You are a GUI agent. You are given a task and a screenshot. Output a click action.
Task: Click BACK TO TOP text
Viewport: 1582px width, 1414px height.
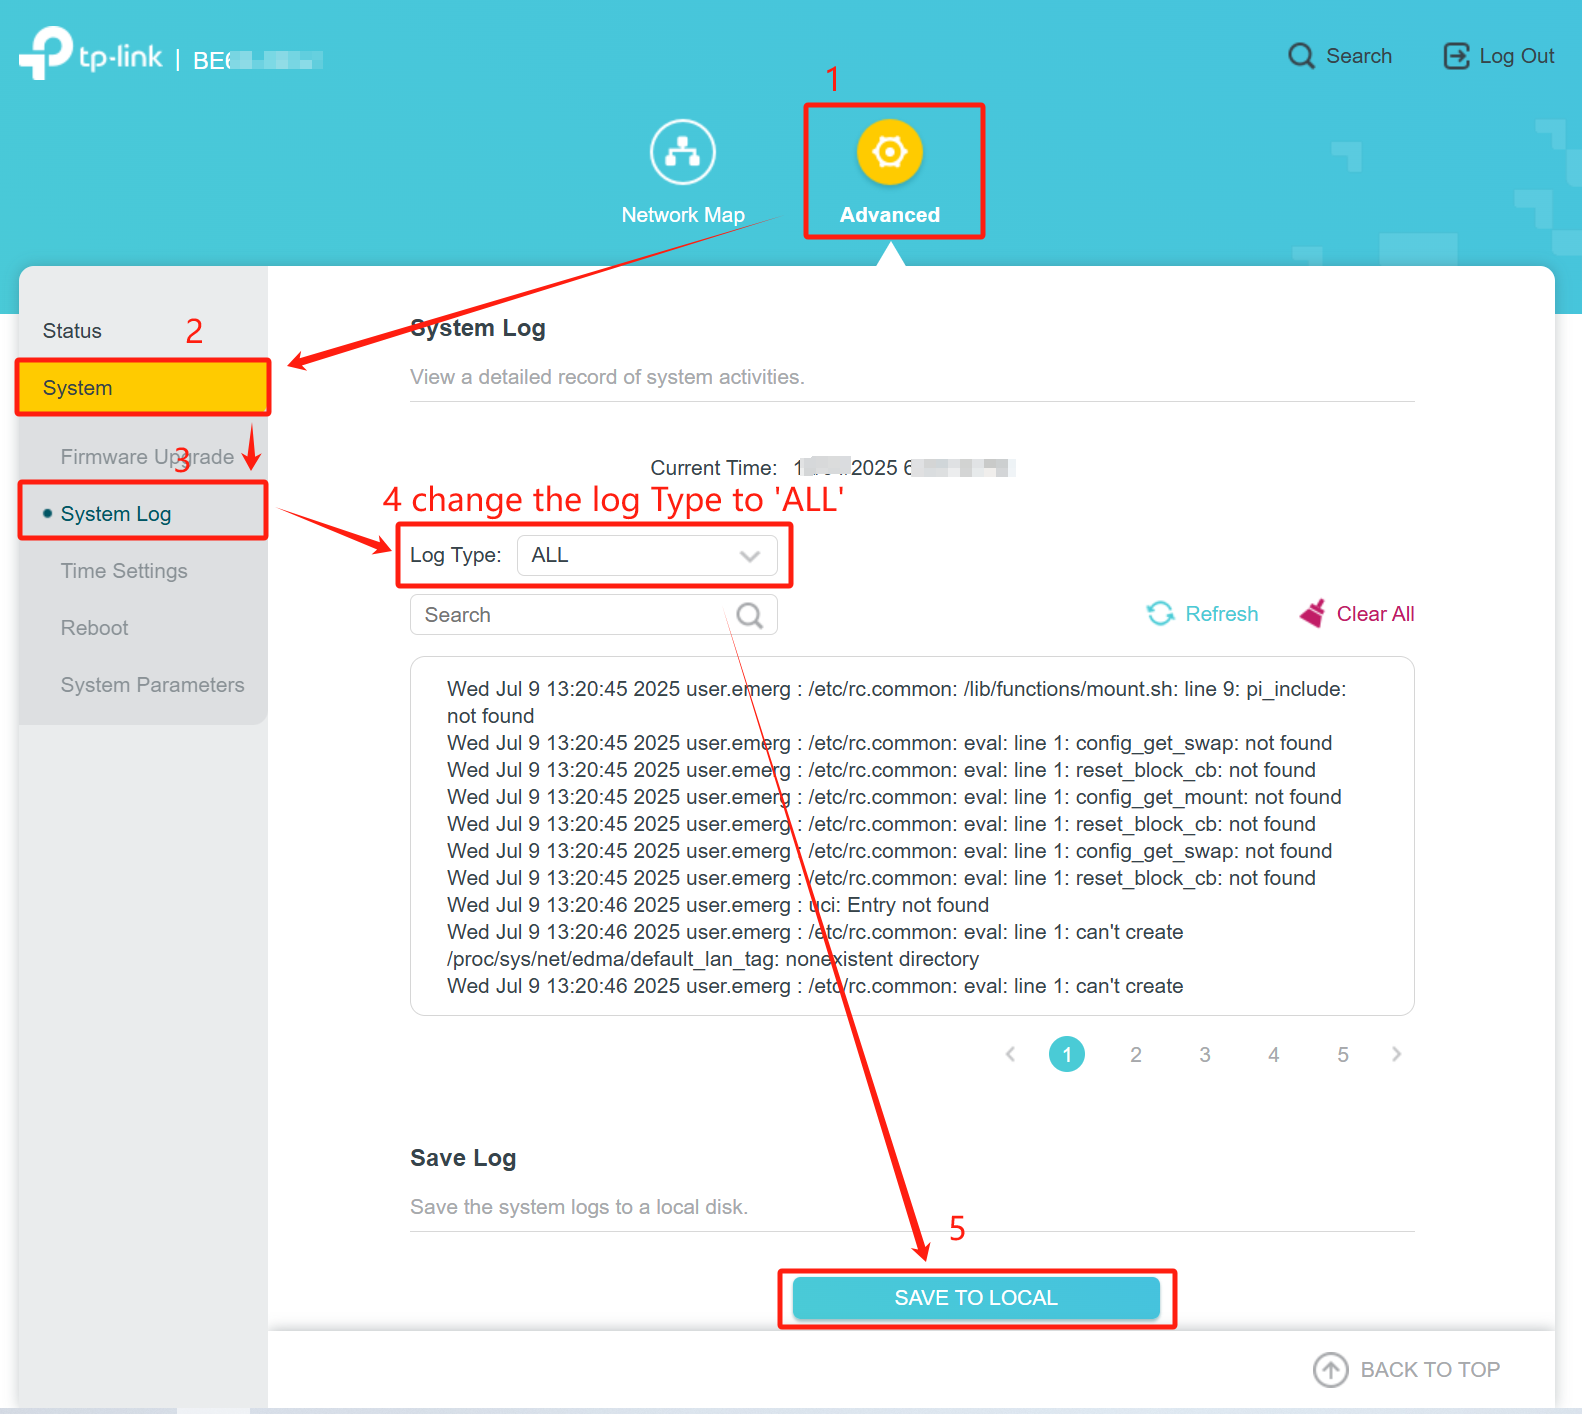click(1430, 1370)
